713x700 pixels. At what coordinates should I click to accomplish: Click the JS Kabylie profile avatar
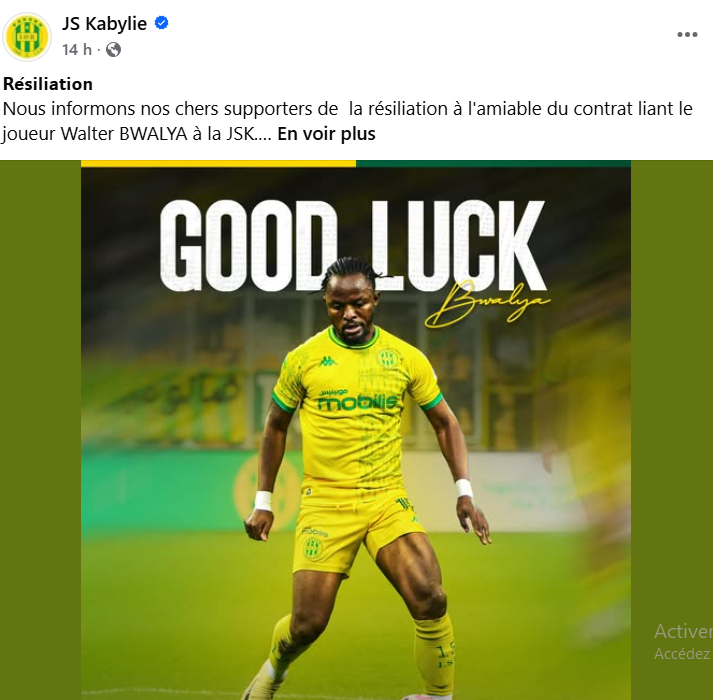27,37
